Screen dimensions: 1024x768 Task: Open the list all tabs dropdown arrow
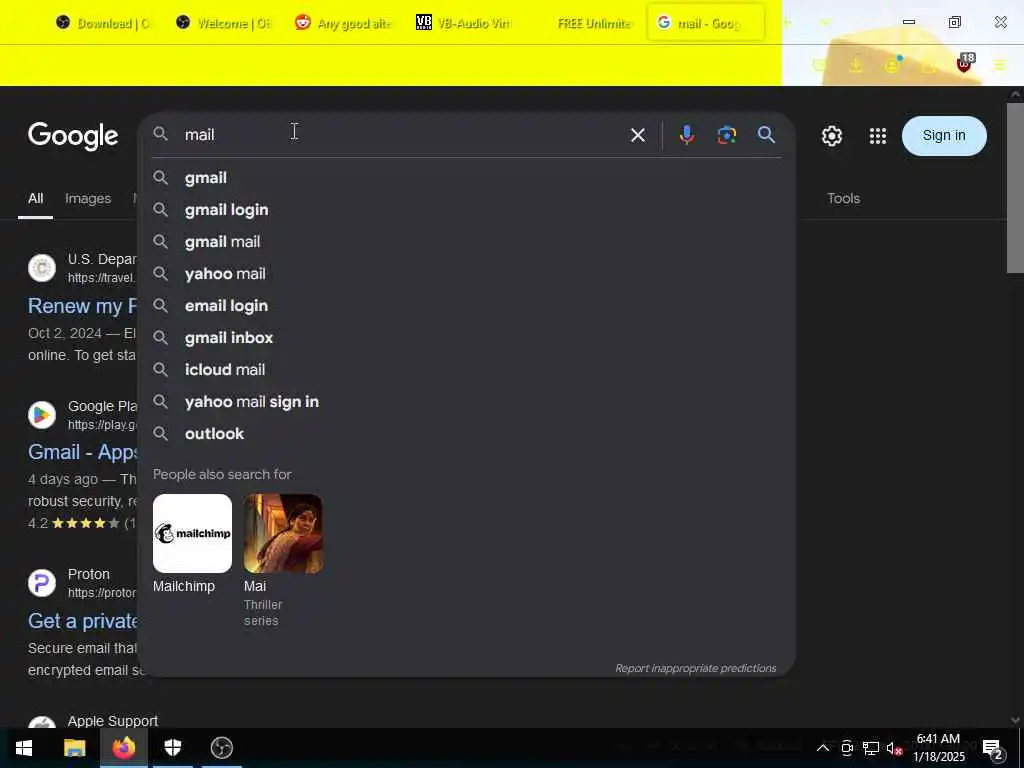point(825,23)
